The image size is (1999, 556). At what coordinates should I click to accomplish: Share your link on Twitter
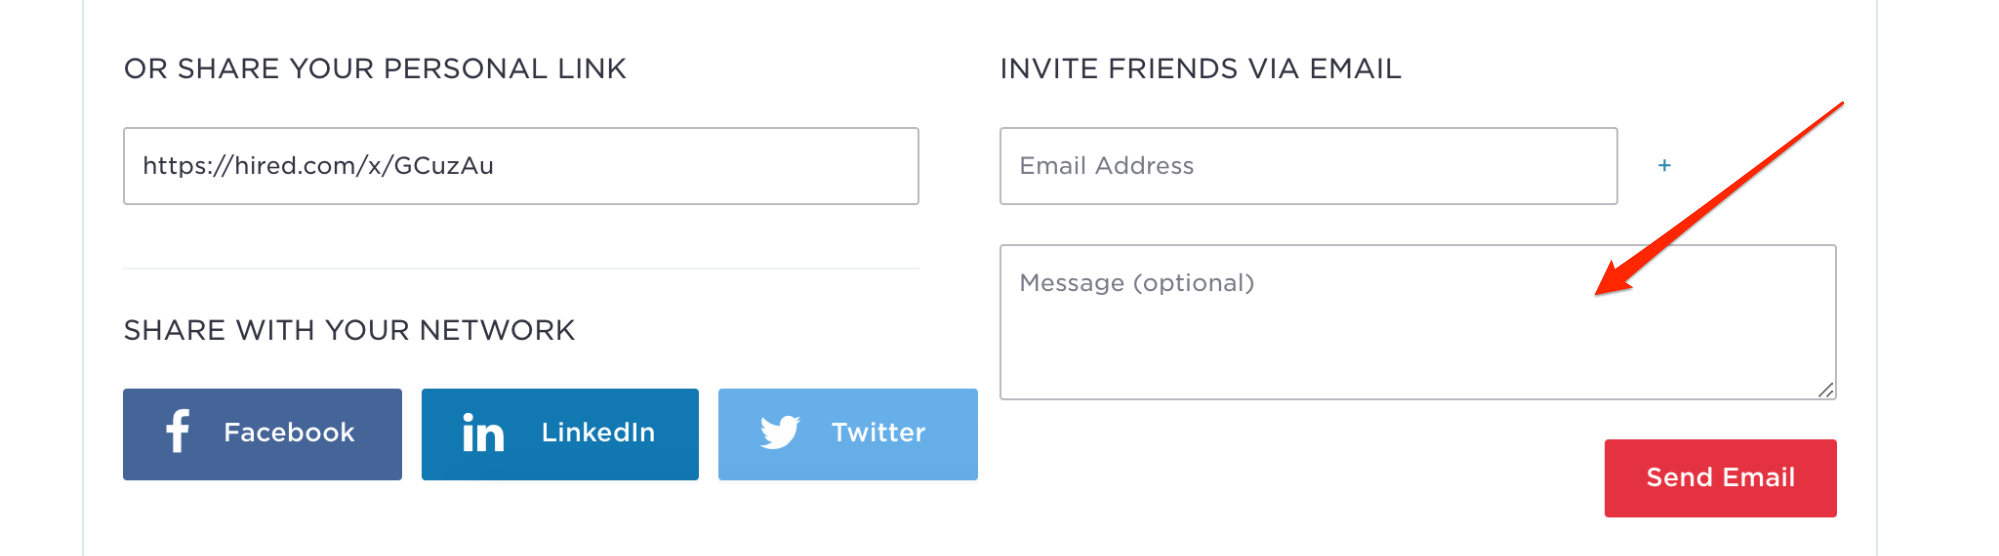pyautogui.click(x=848, y=434)
